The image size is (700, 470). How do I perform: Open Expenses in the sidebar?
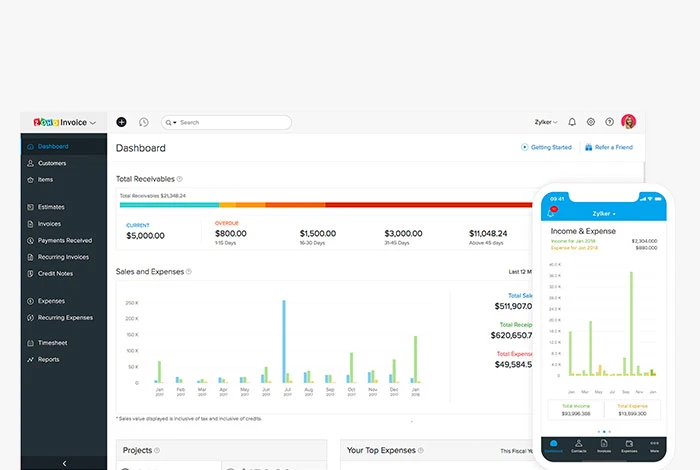click(x=64, y=301)
